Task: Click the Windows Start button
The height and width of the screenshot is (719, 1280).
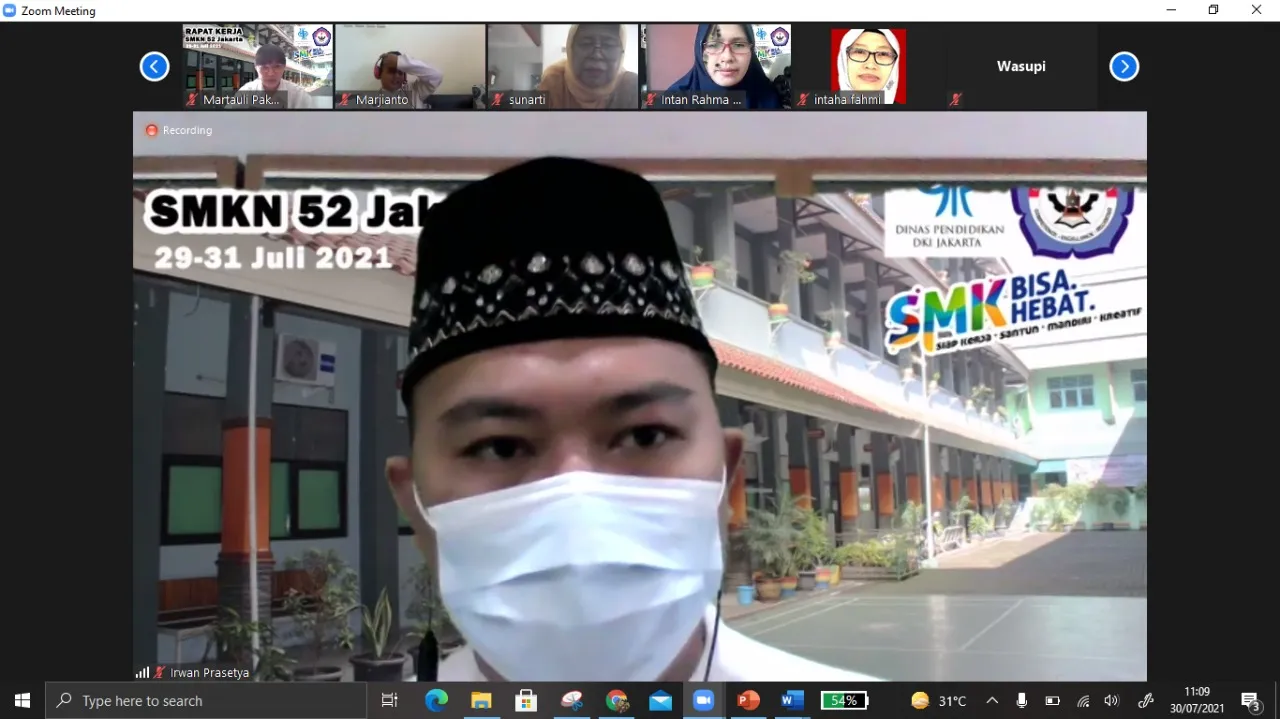Action: tap(22, 701)
